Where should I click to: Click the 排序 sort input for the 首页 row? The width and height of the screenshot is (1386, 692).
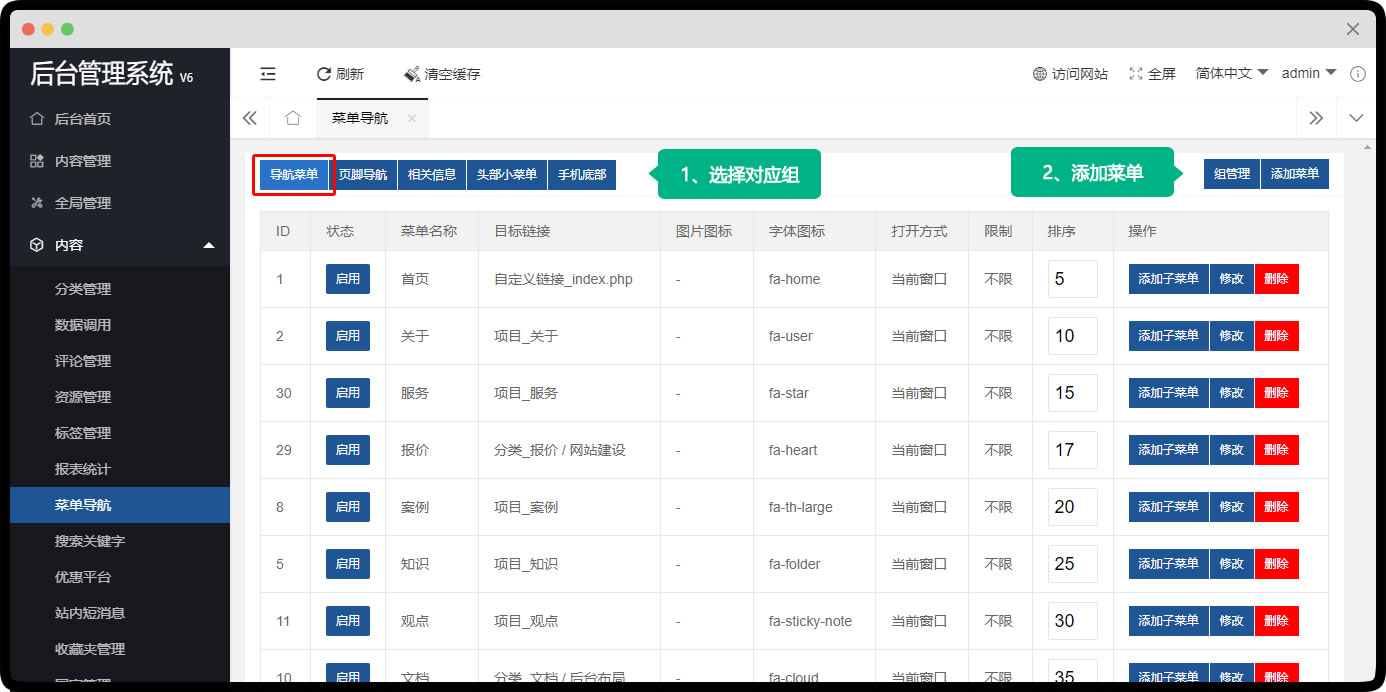(x=1073, y=279)
